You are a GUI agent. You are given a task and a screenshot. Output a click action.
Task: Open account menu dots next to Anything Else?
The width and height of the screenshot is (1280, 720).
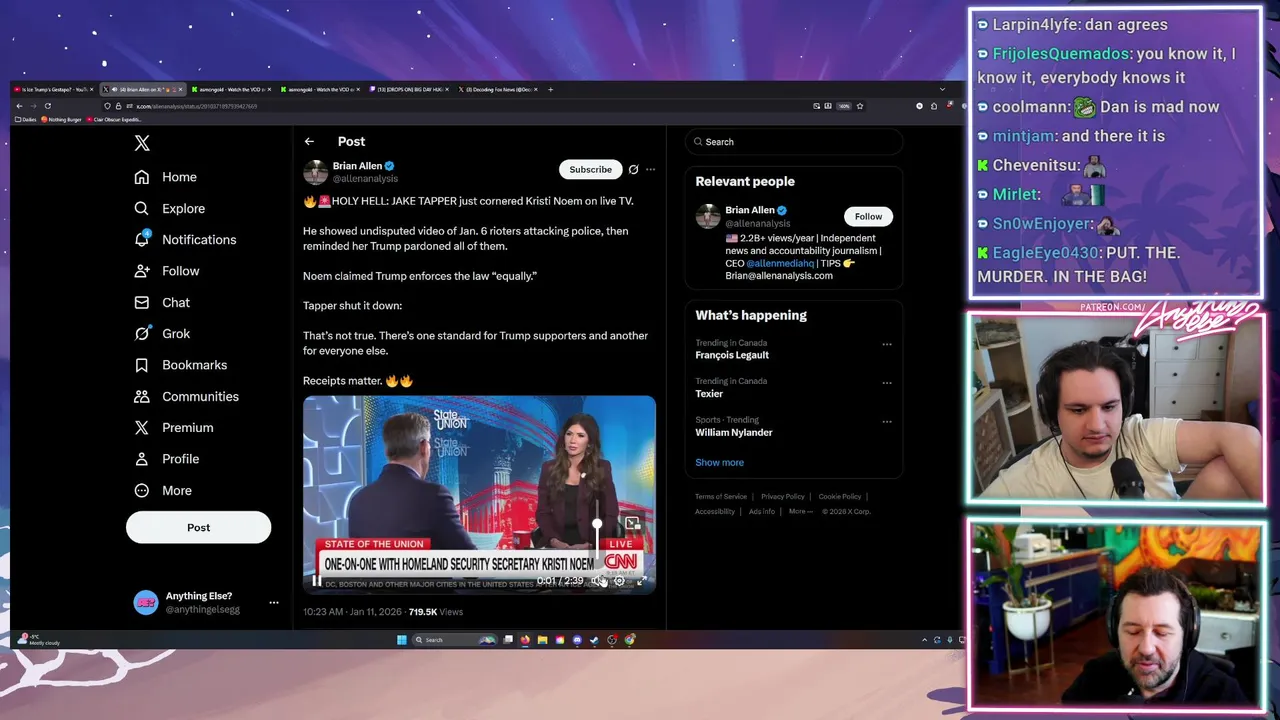click(x=274, y=603)
